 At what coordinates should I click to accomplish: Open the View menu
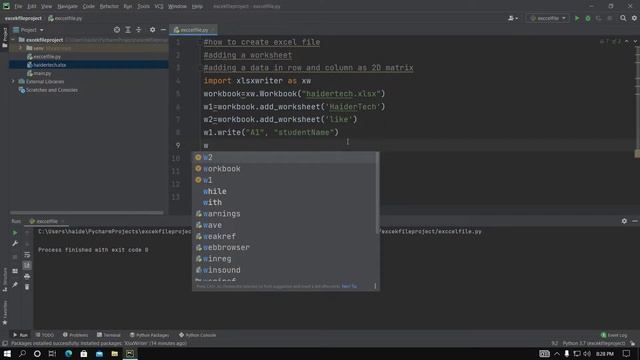click(47, 7)
